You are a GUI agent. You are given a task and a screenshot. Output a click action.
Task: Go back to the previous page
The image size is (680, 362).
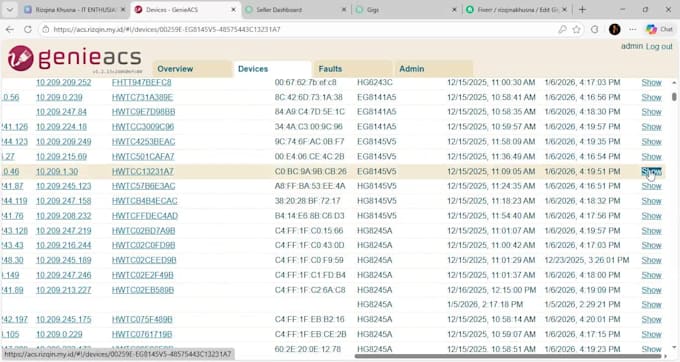coord(10,29)
